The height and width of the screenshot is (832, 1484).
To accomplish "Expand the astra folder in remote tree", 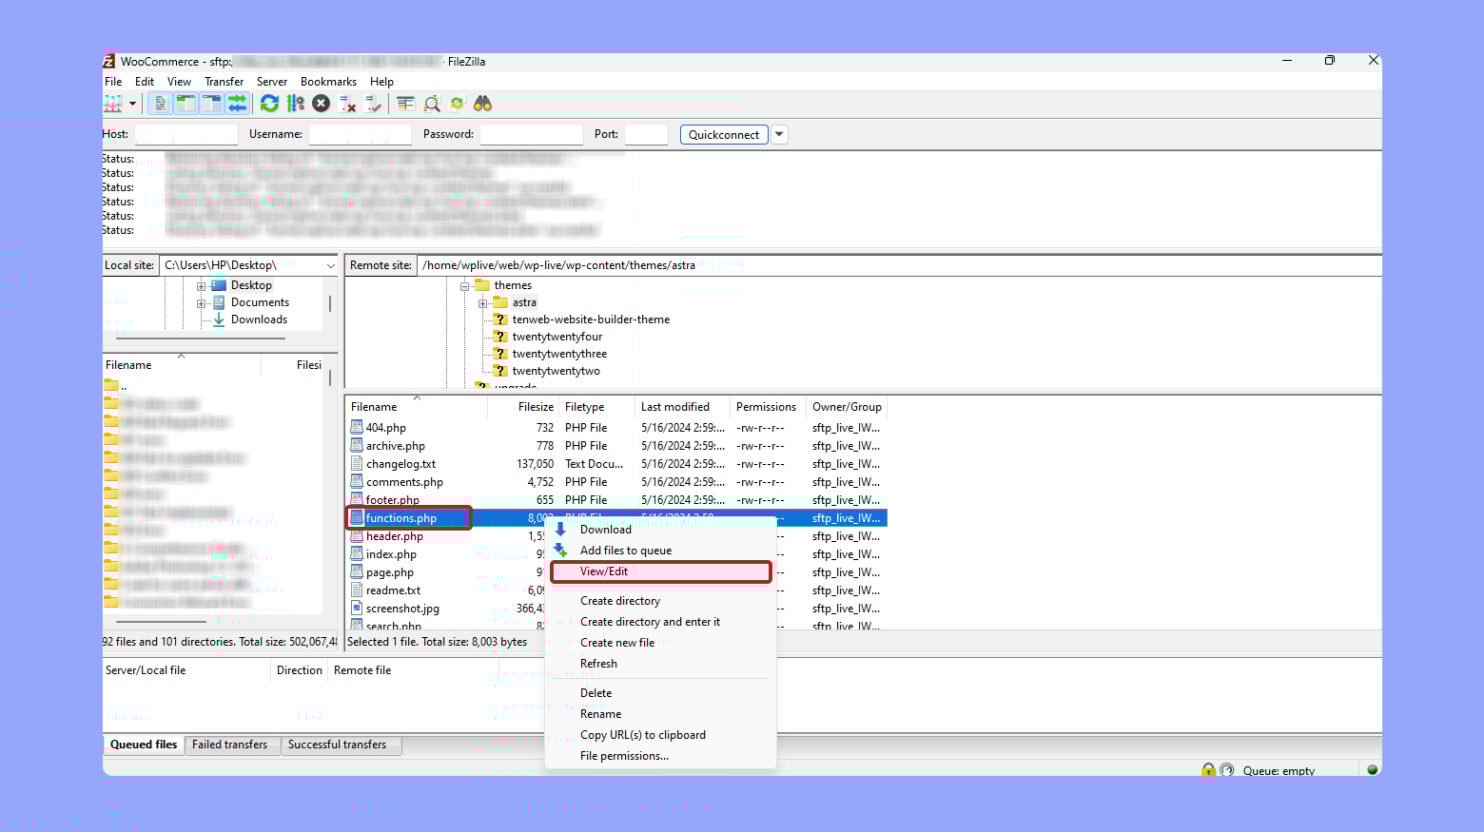I will coord(485,302).
